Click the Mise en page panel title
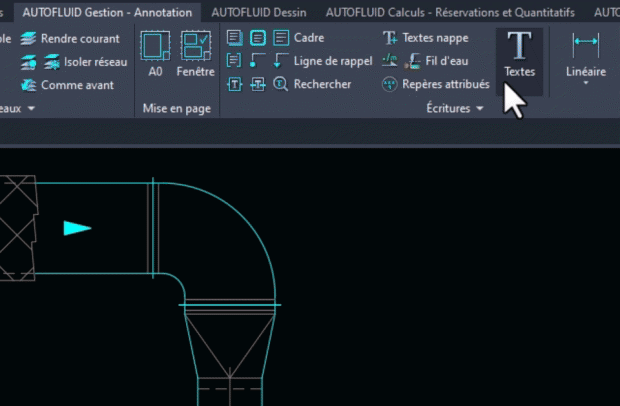 click(177, 108)
